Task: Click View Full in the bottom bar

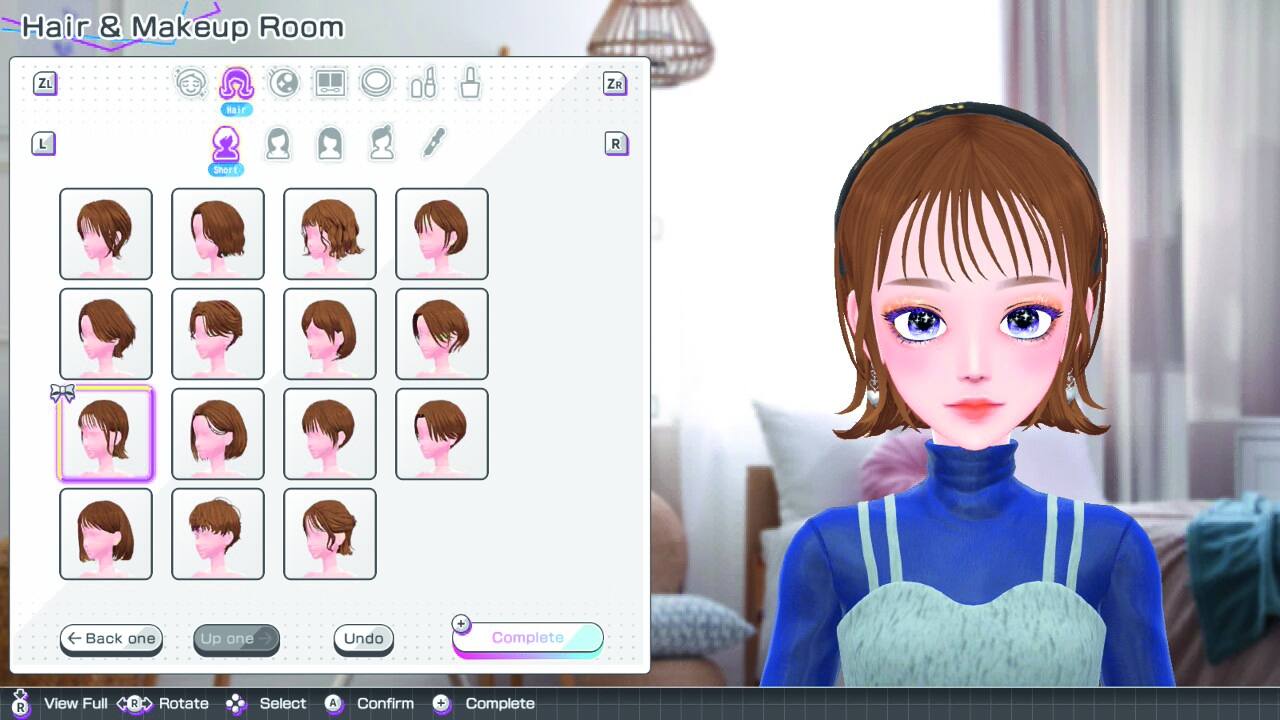Action: [76, 703]
